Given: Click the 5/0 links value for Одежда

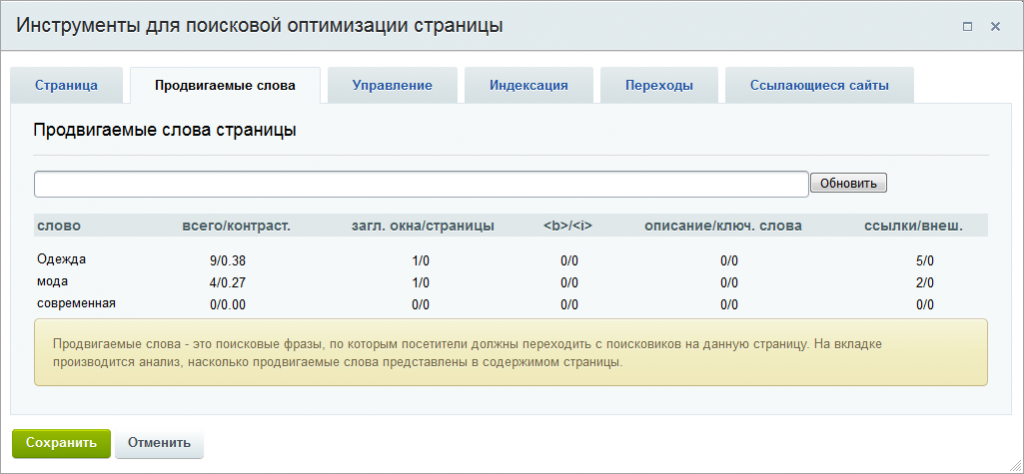Looking at the screenshot, I should (x=925, y=261).
